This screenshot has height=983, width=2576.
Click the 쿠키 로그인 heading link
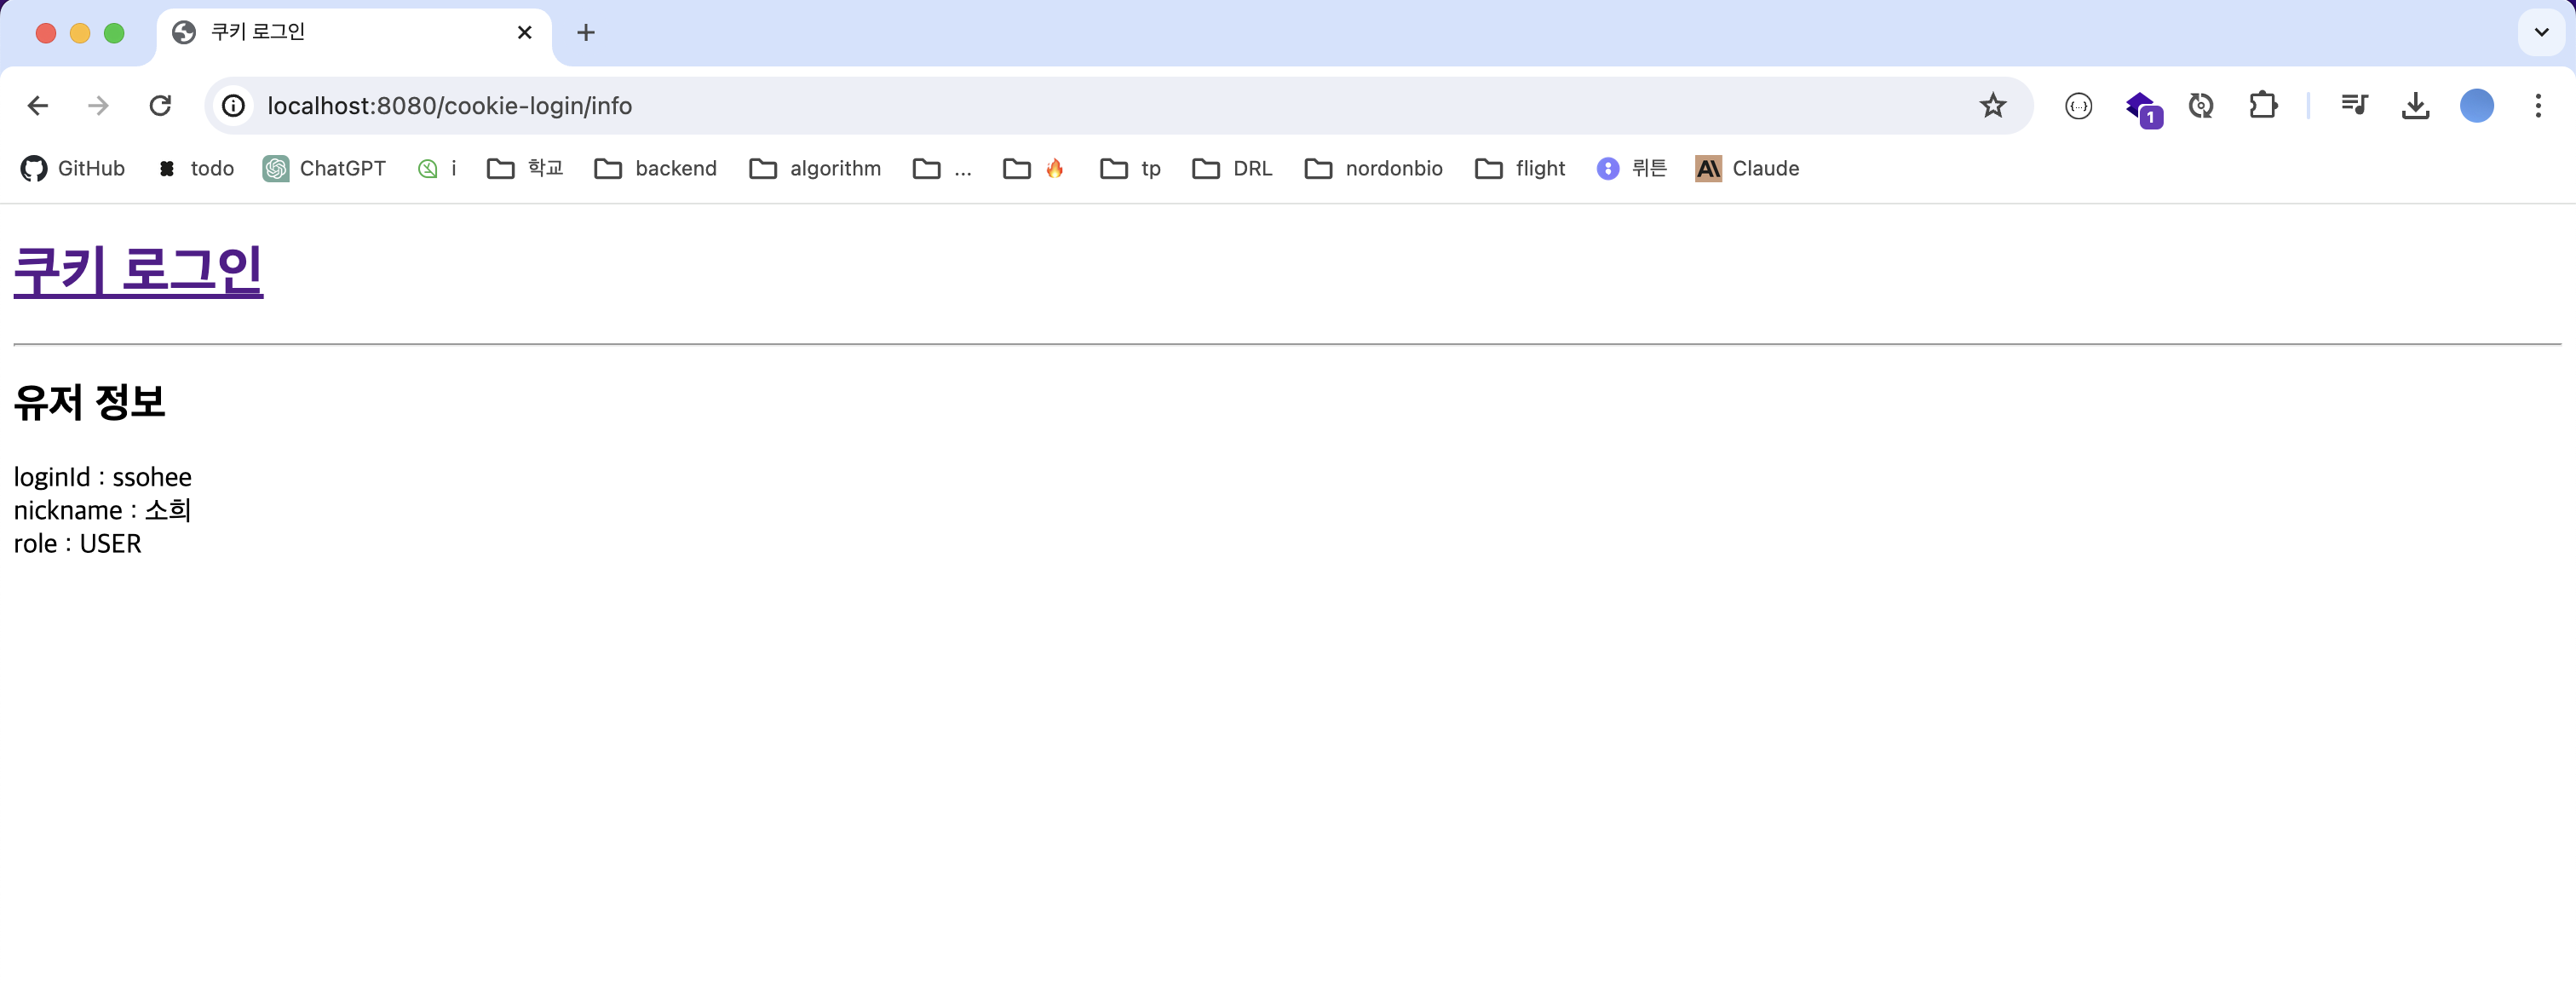[138, 271]
